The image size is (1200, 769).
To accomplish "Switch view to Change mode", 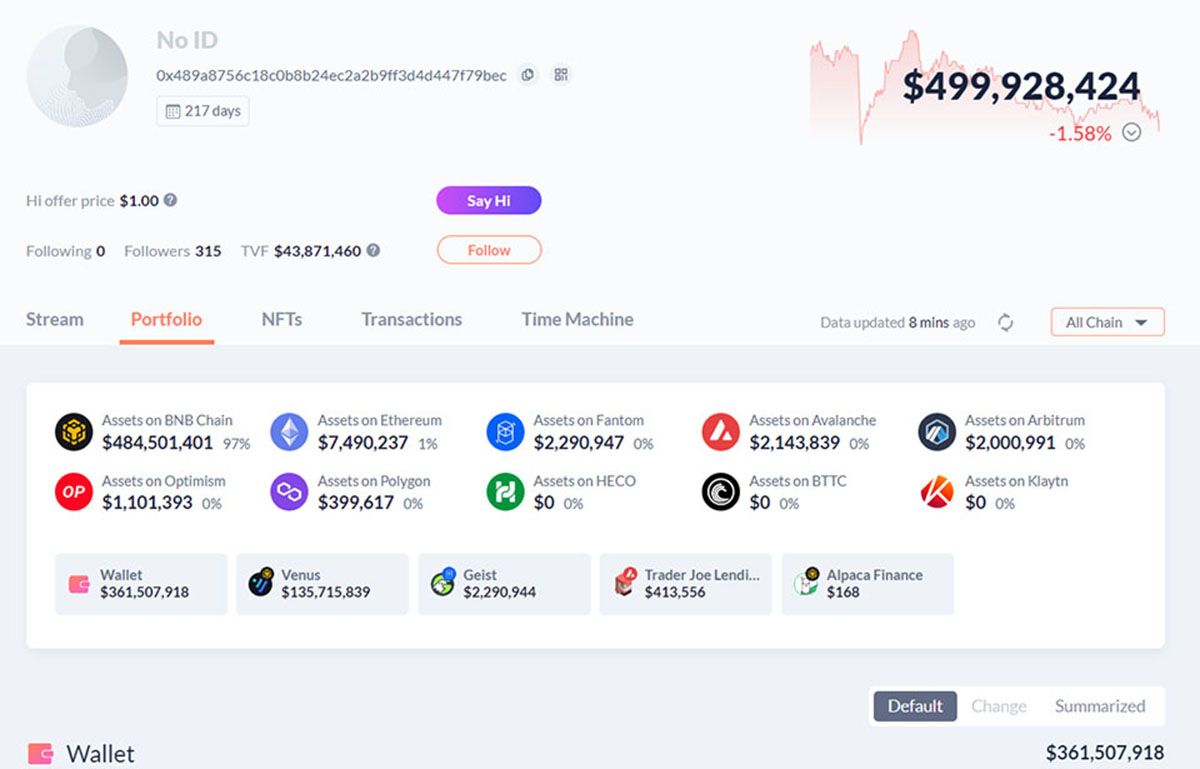I will pos(999,706).
